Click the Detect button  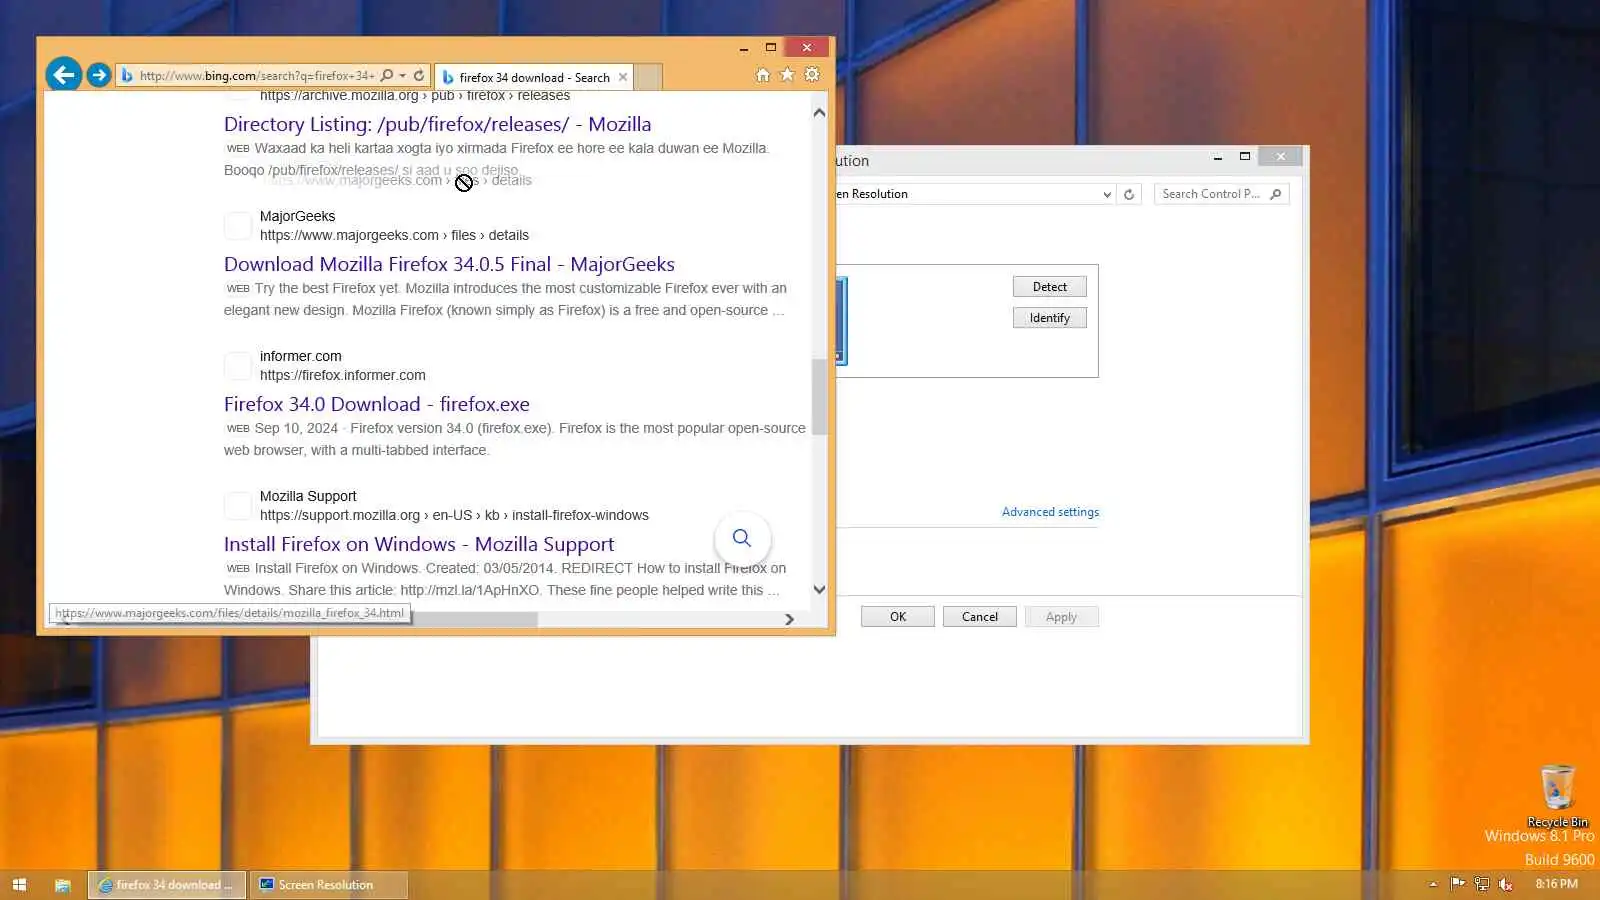(x=1050, y=287)
